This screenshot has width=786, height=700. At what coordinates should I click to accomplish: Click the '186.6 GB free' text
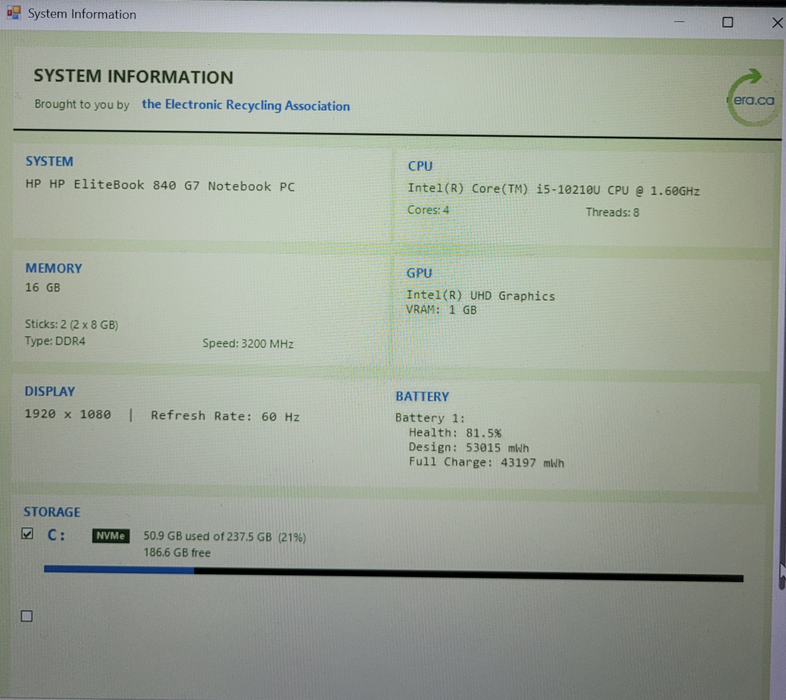tap(177, 553)
